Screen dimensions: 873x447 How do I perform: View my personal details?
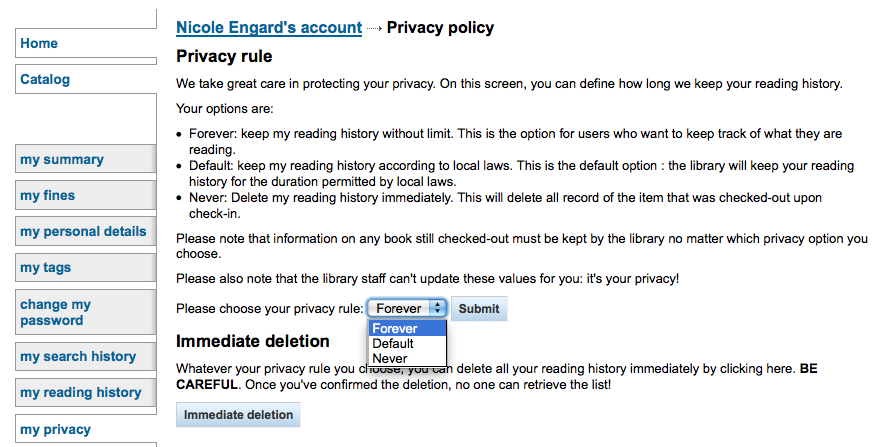86,232
